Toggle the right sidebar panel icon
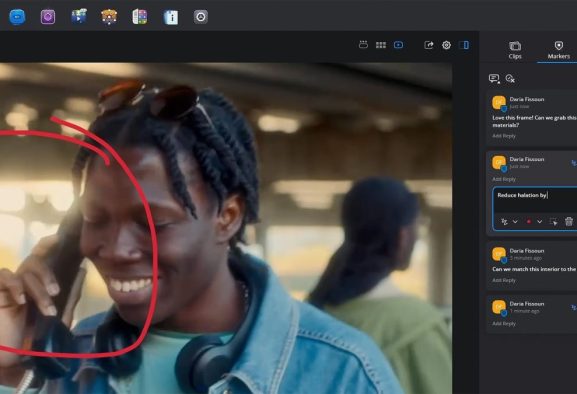Screen dimensions: 577x394 tap(464, 45)
